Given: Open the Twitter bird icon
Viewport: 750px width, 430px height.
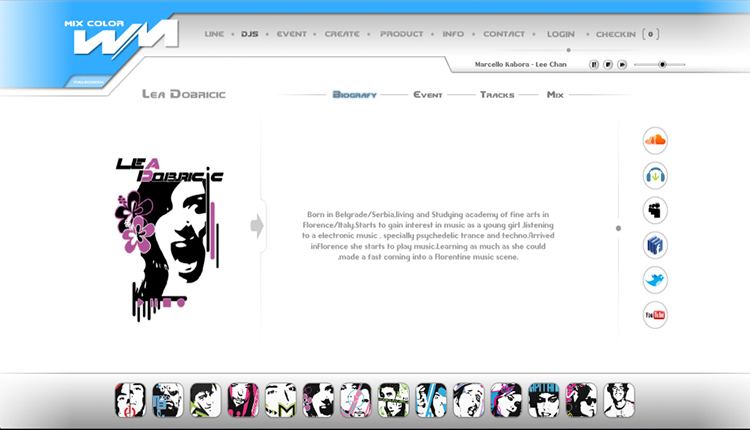Looking at the screenshot, I should coord(655,280).
